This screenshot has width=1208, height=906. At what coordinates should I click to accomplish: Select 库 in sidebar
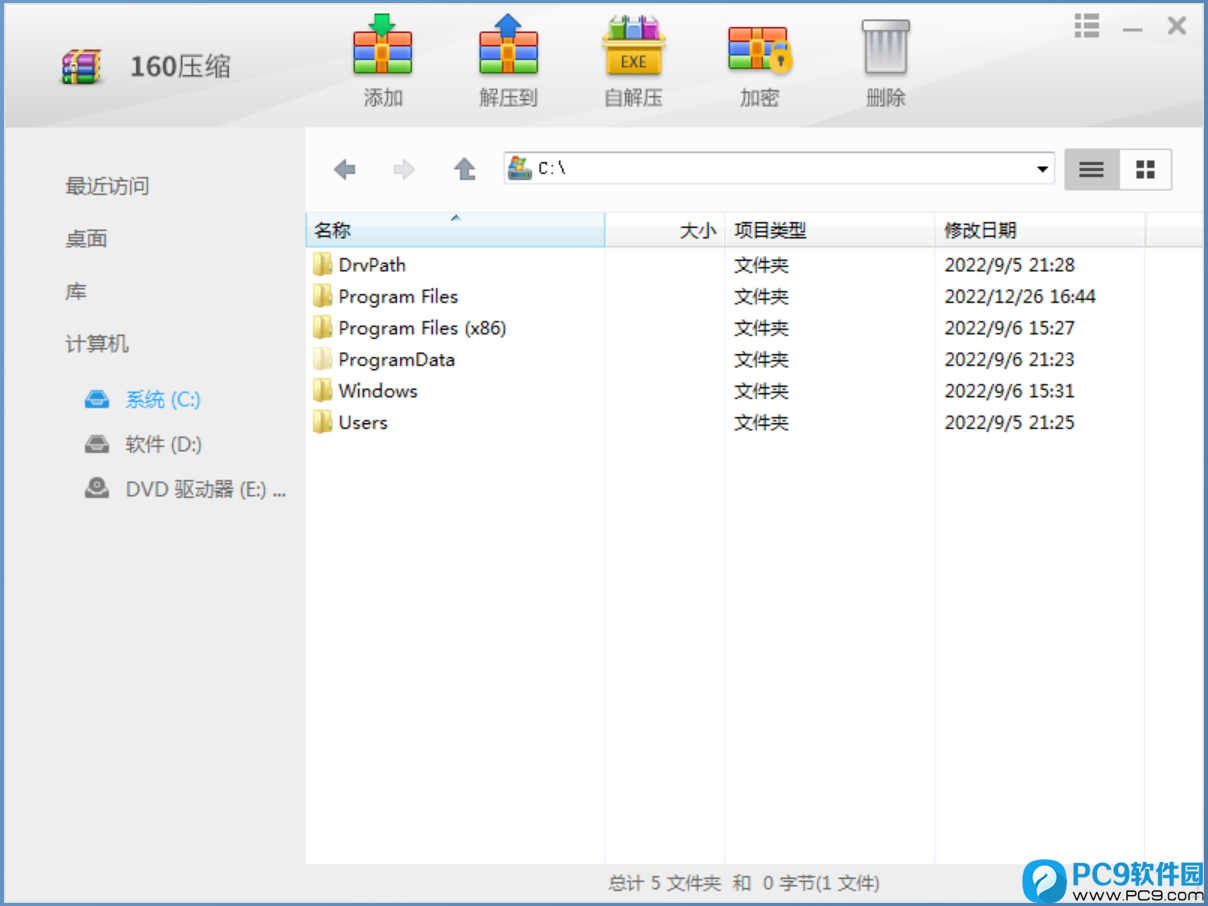pyautogui.click(x=76, y=292)
